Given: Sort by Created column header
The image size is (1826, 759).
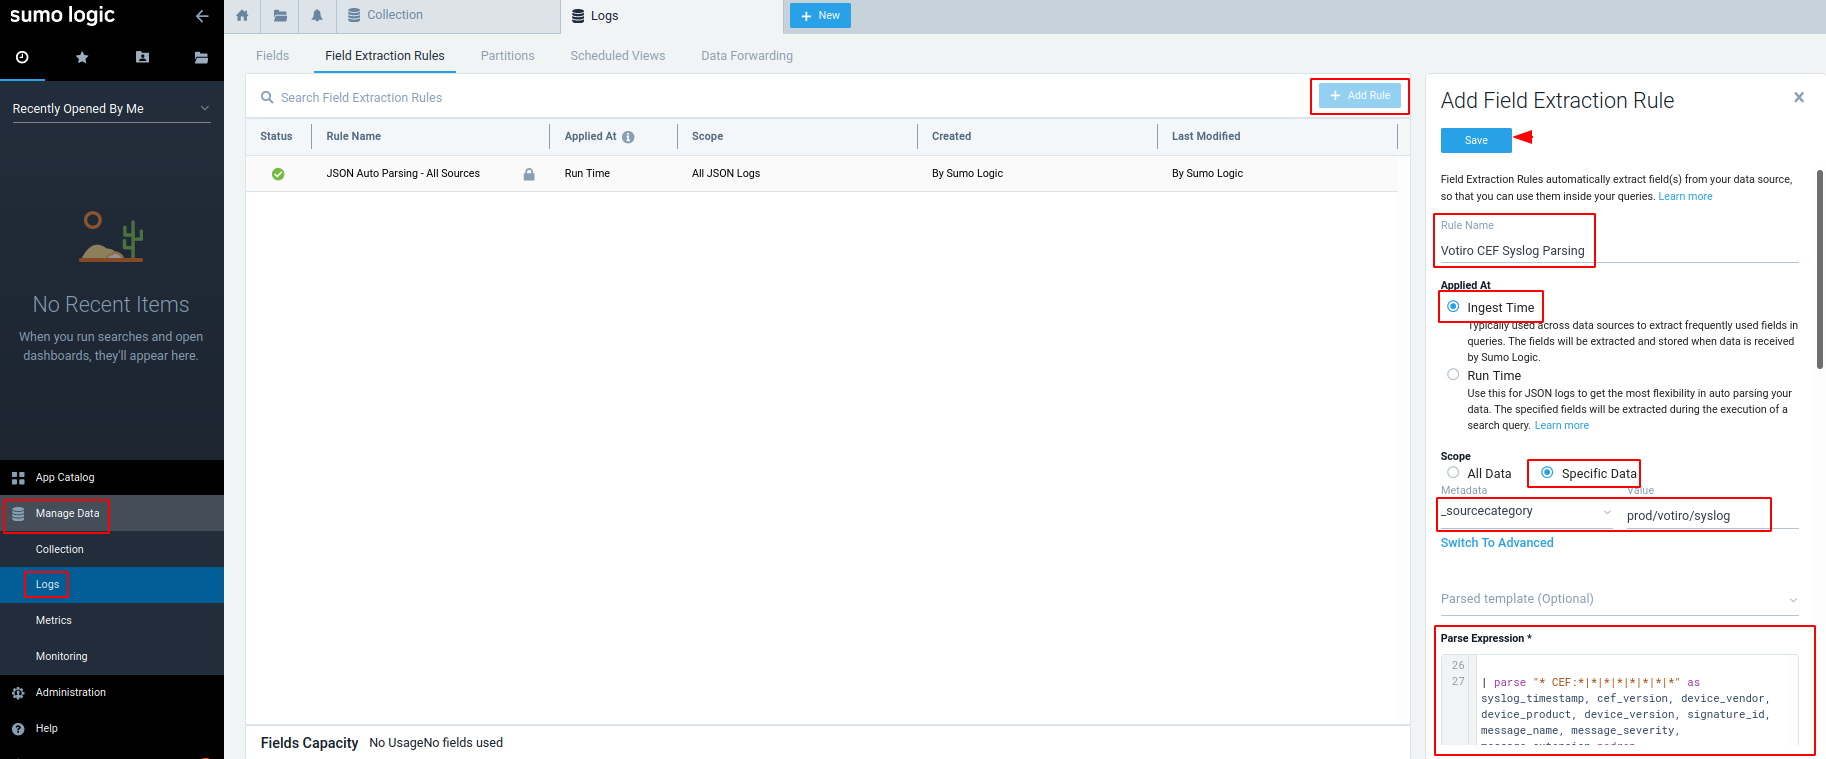Looking at the screenshot, I should coord(951,137).
